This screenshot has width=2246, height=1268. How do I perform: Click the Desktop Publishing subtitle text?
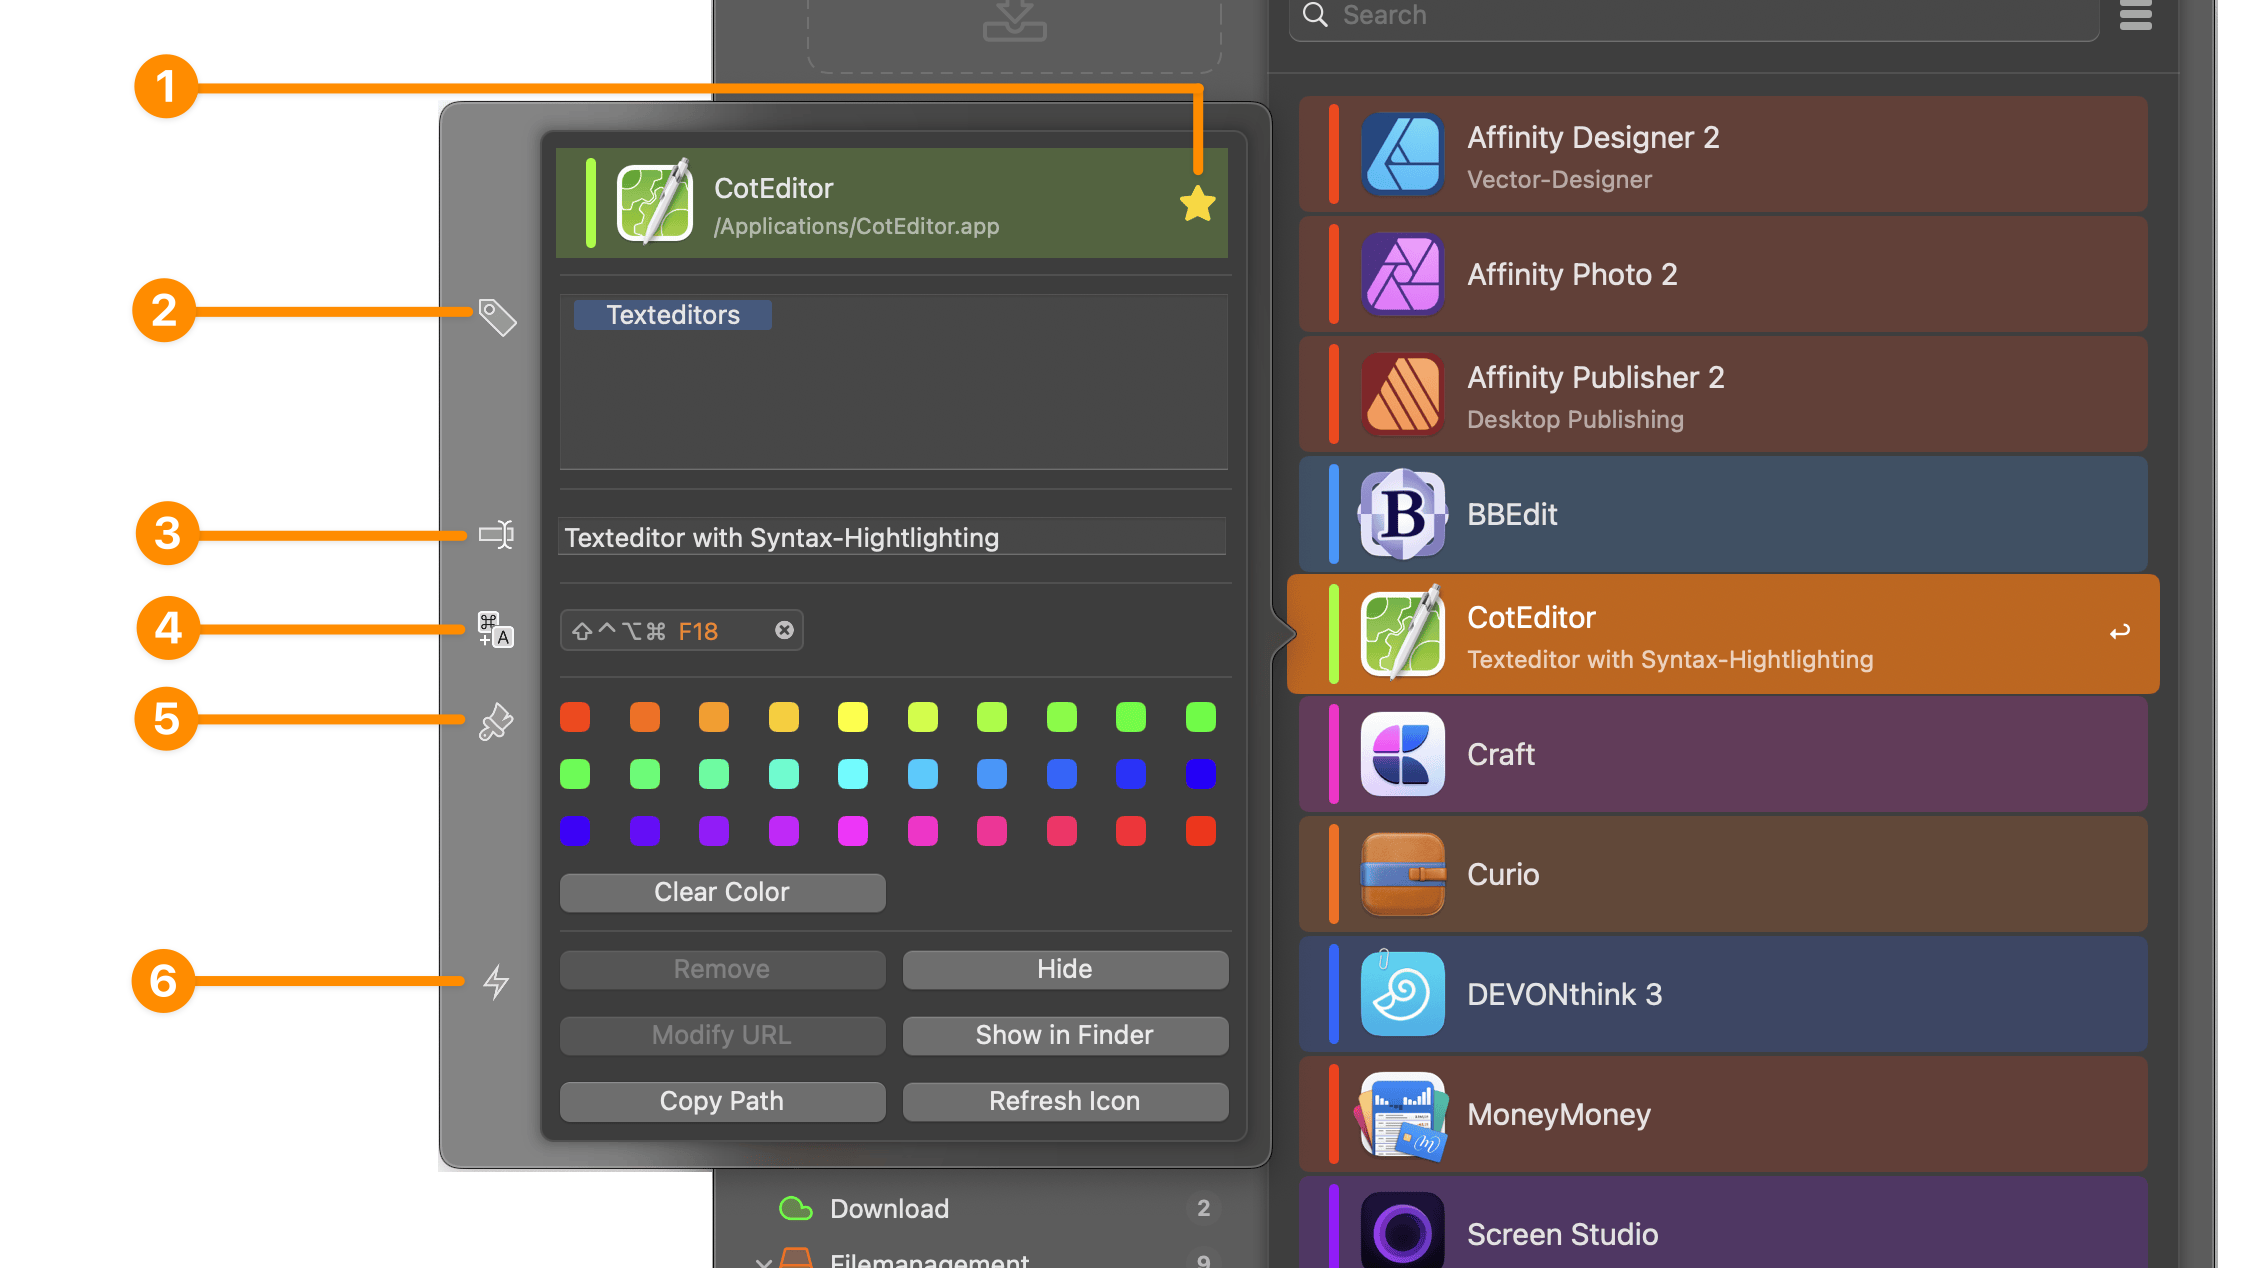(1575, 419)
